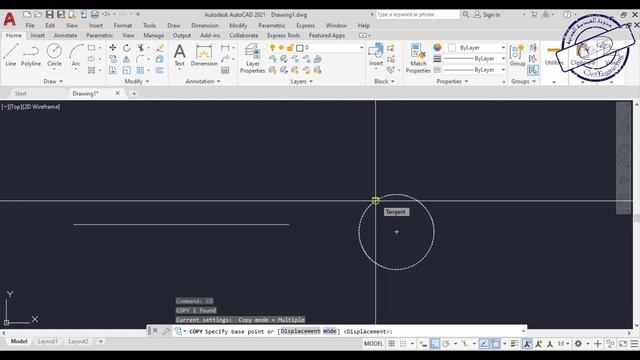Click the Start file tab
The image size is (640, 360).
(x=20, y=93)
